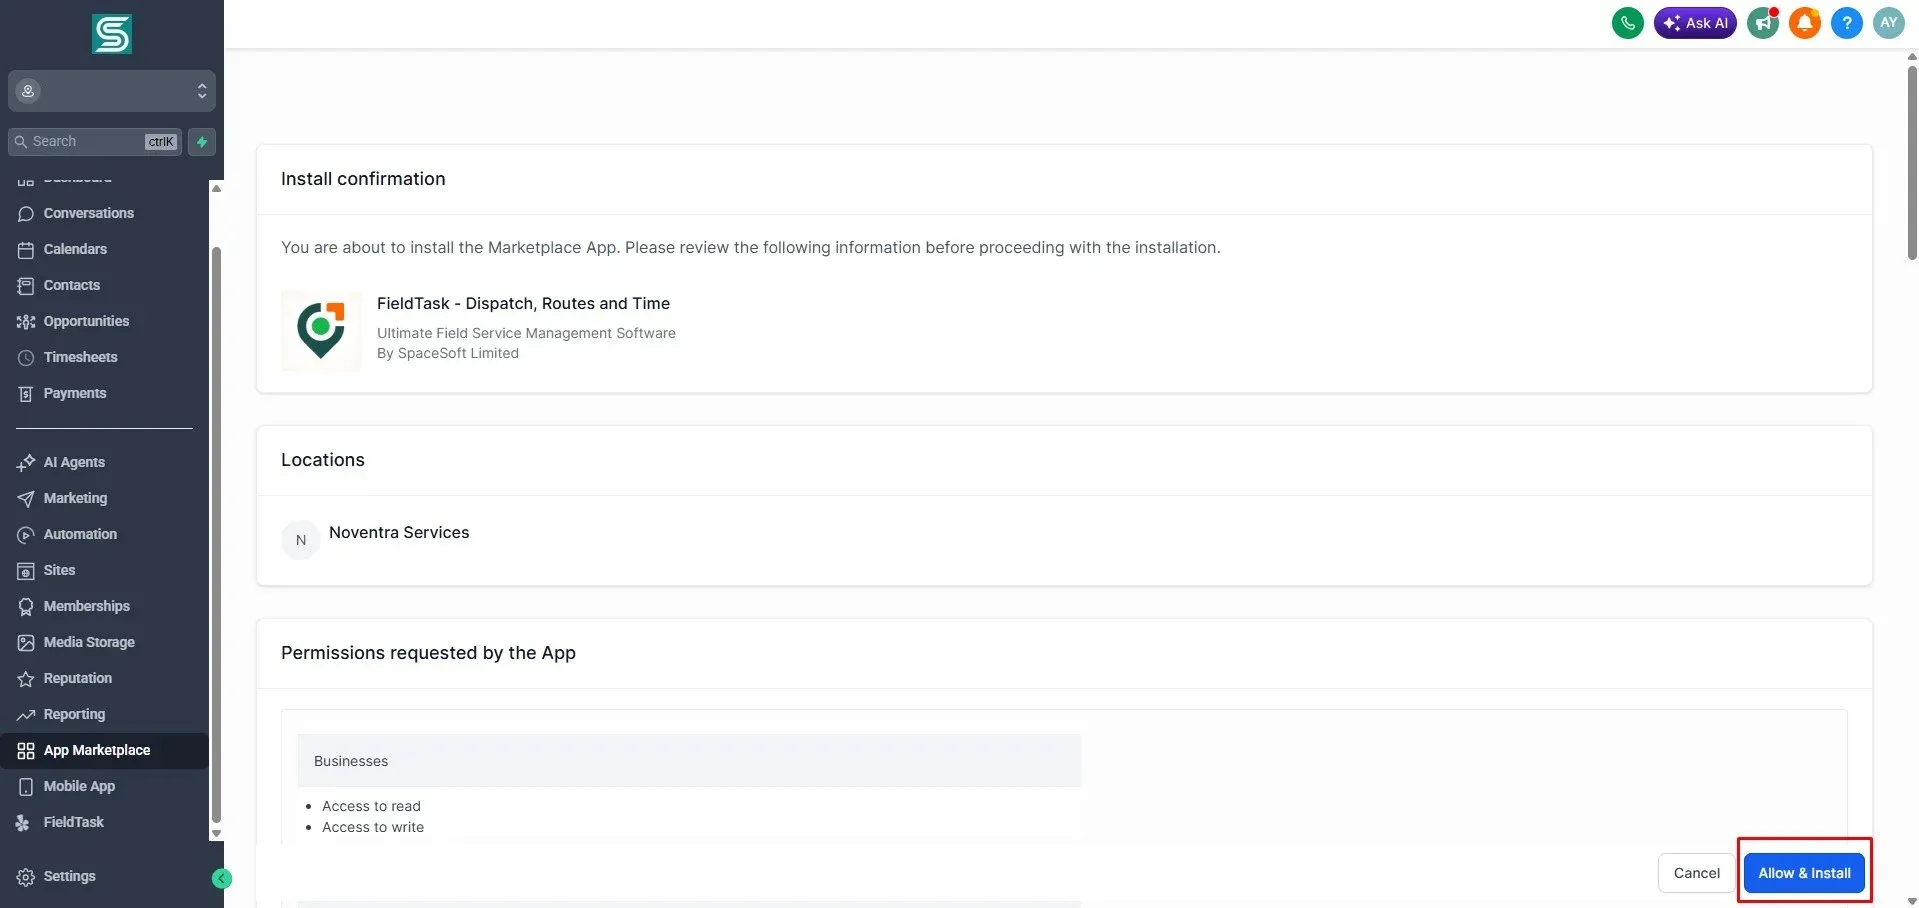Click the Ultimate Field Service Management Software subtitle
The image size is (1919, 908).
pos(526,334)
